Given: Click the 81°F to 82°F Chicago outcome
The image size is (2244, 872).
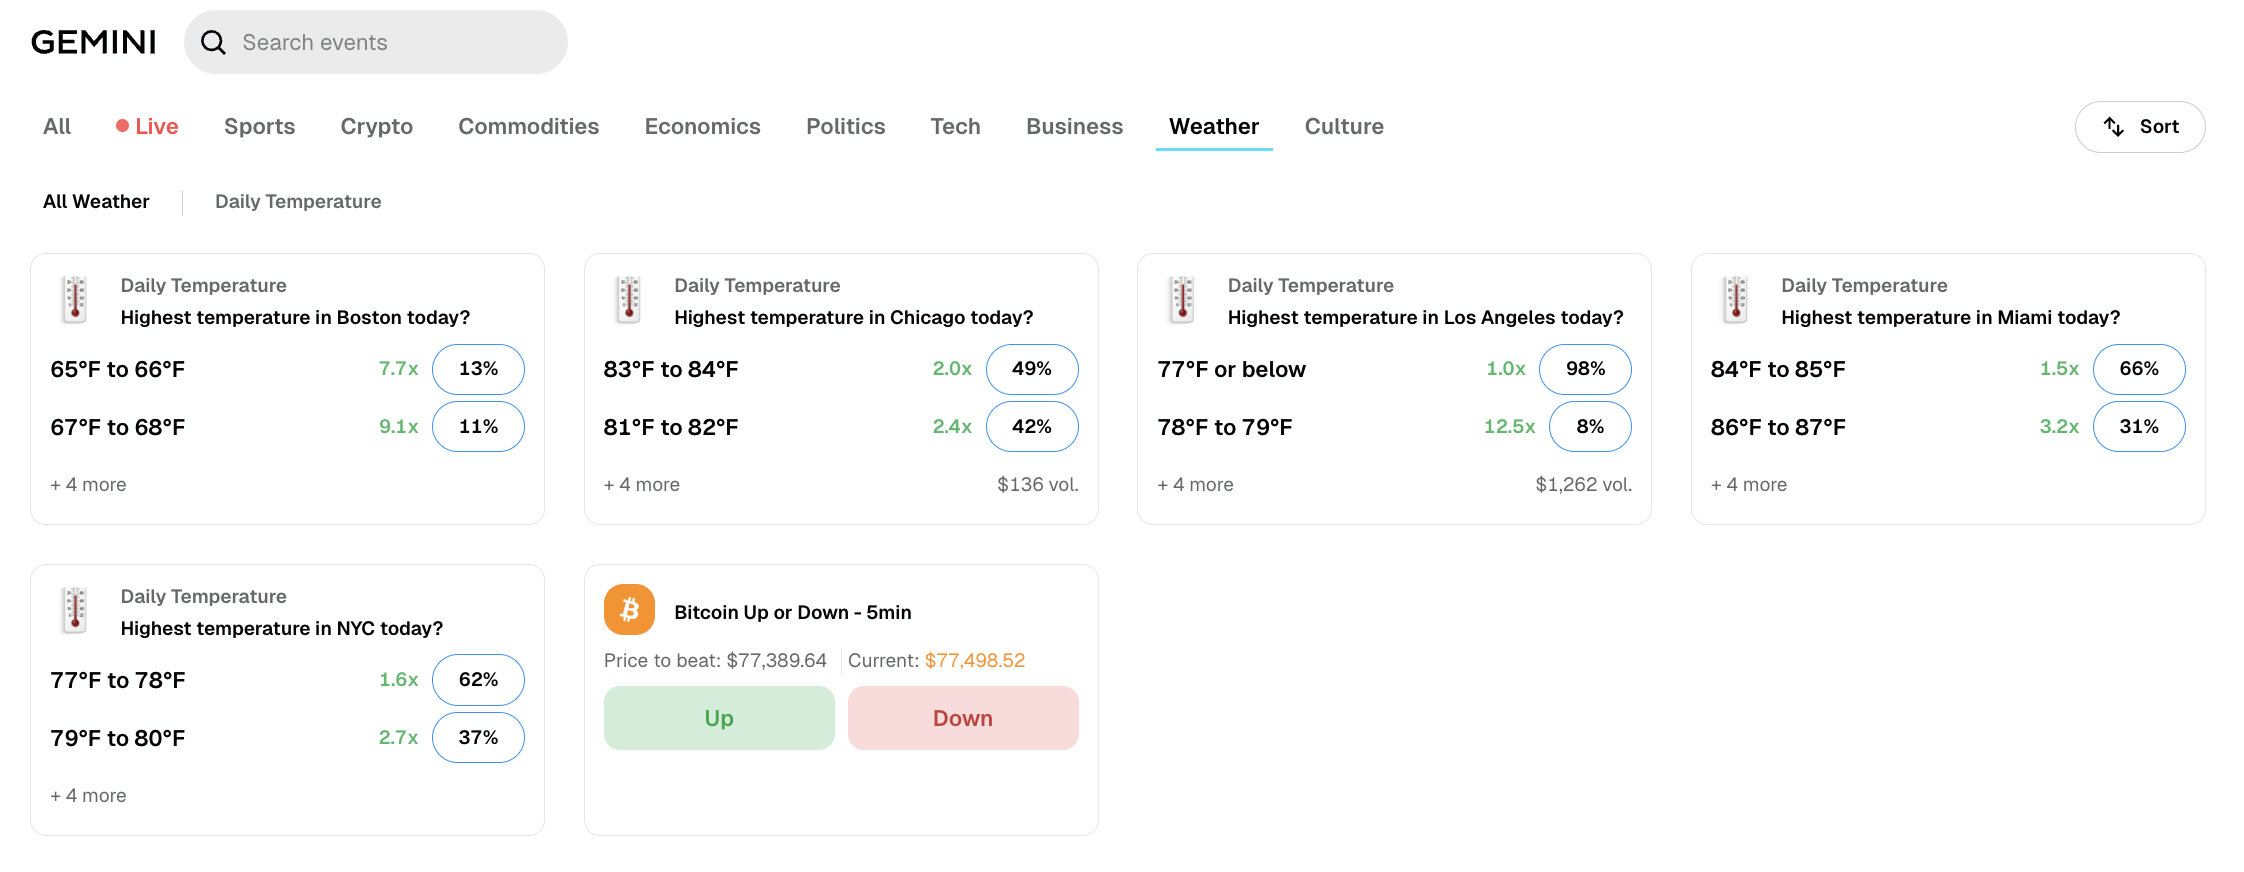Looking at the screenshot, I should (x=671, y=427).
